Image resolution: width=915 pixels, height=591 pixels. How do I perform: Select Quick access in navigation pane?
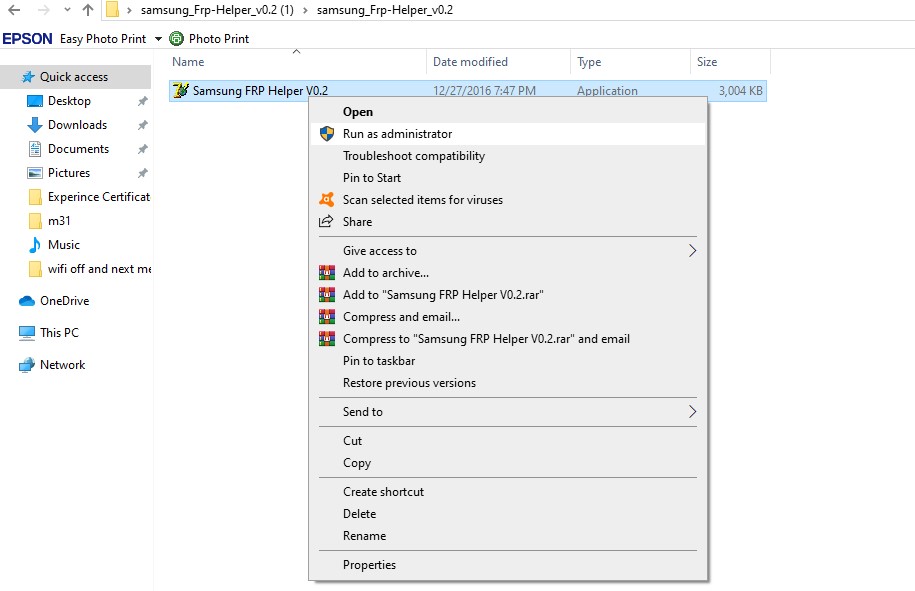point(75,77)
